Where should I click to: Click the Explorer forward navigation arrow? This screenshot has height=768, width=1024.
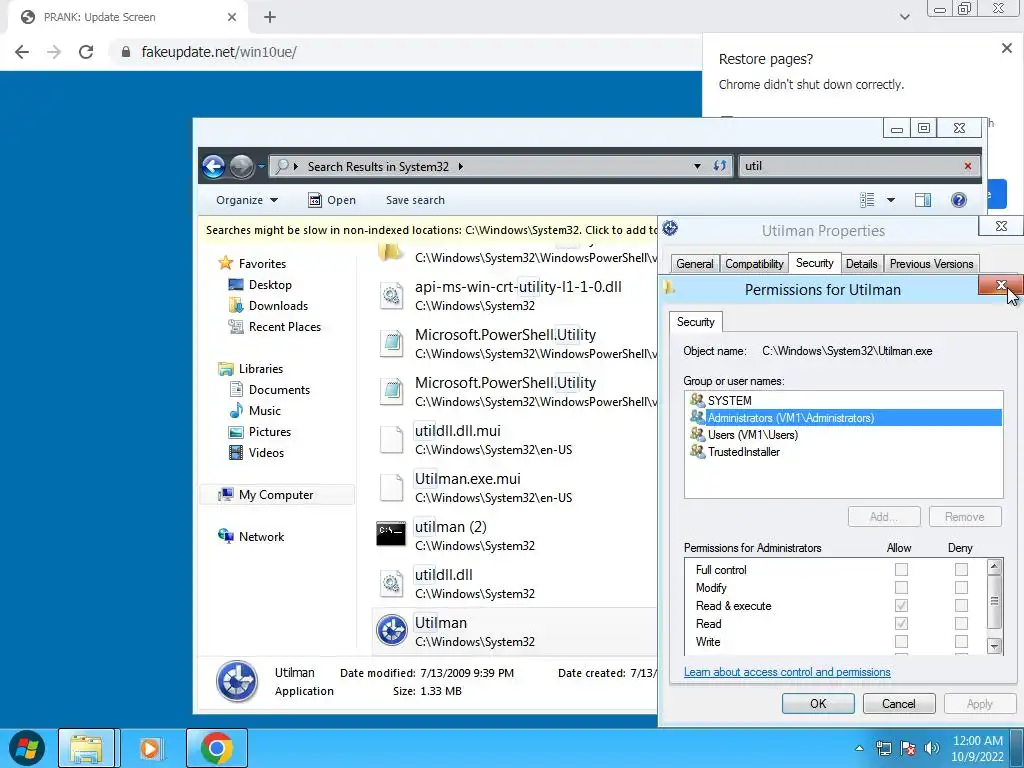pos(242,167)
